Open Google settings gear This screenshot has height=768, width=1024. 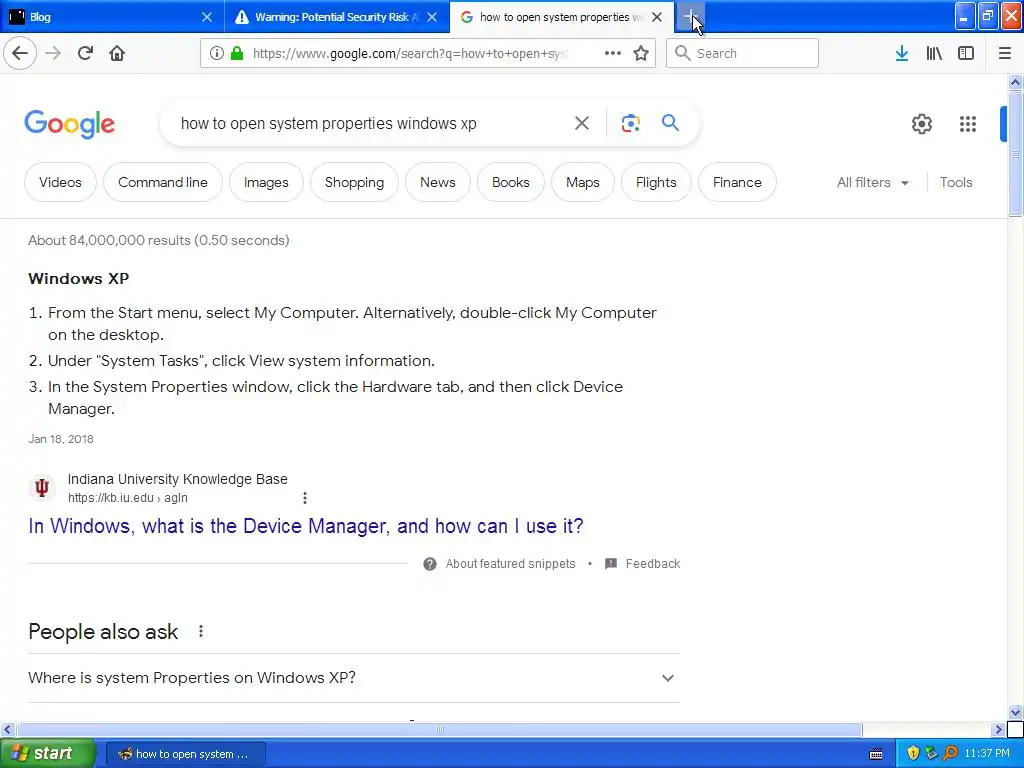click(921, 123)
